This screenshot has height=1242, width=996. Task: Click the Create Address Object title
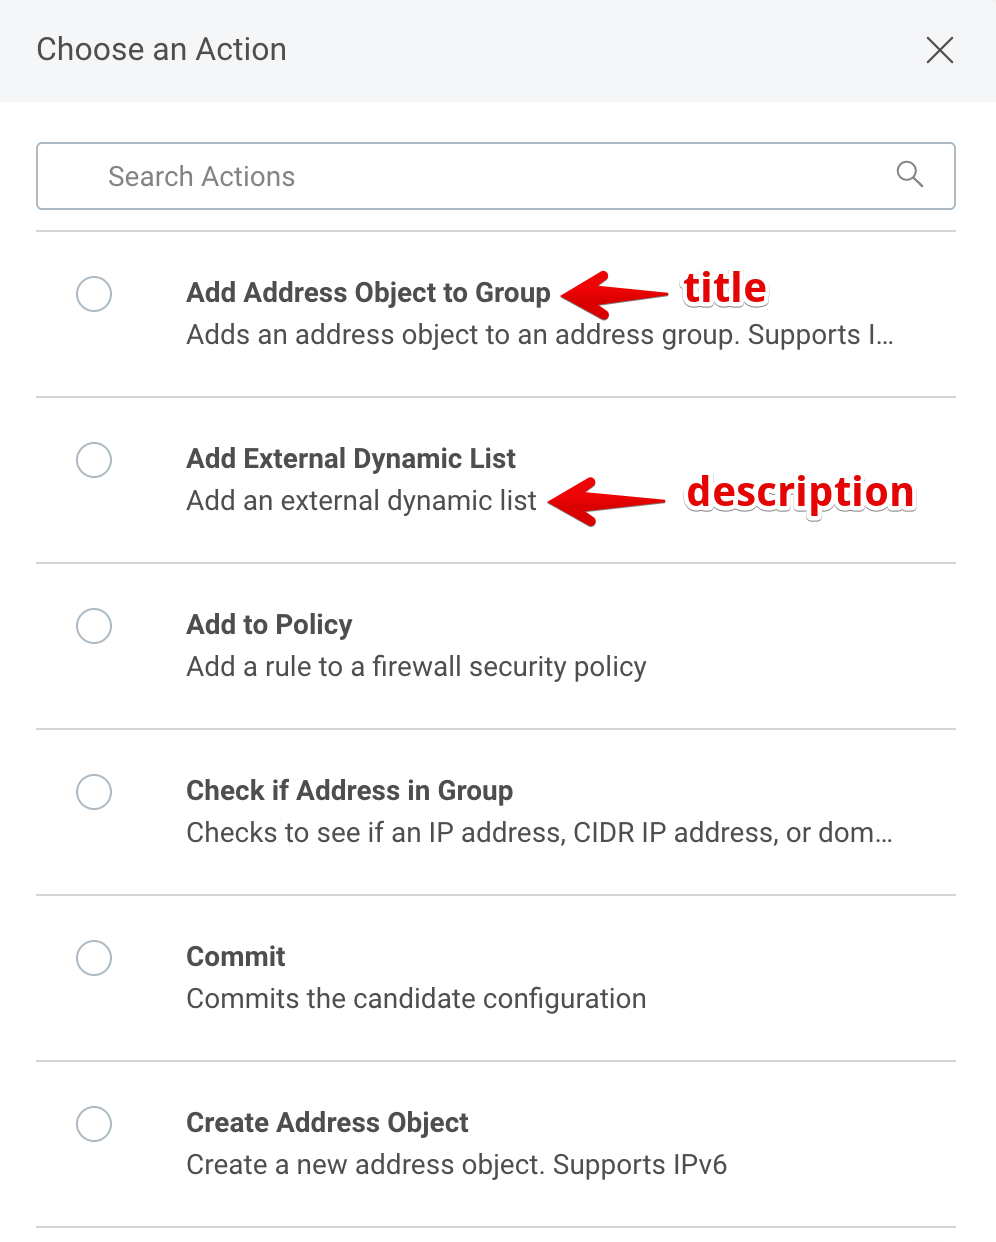click(x=327, y=1122)
